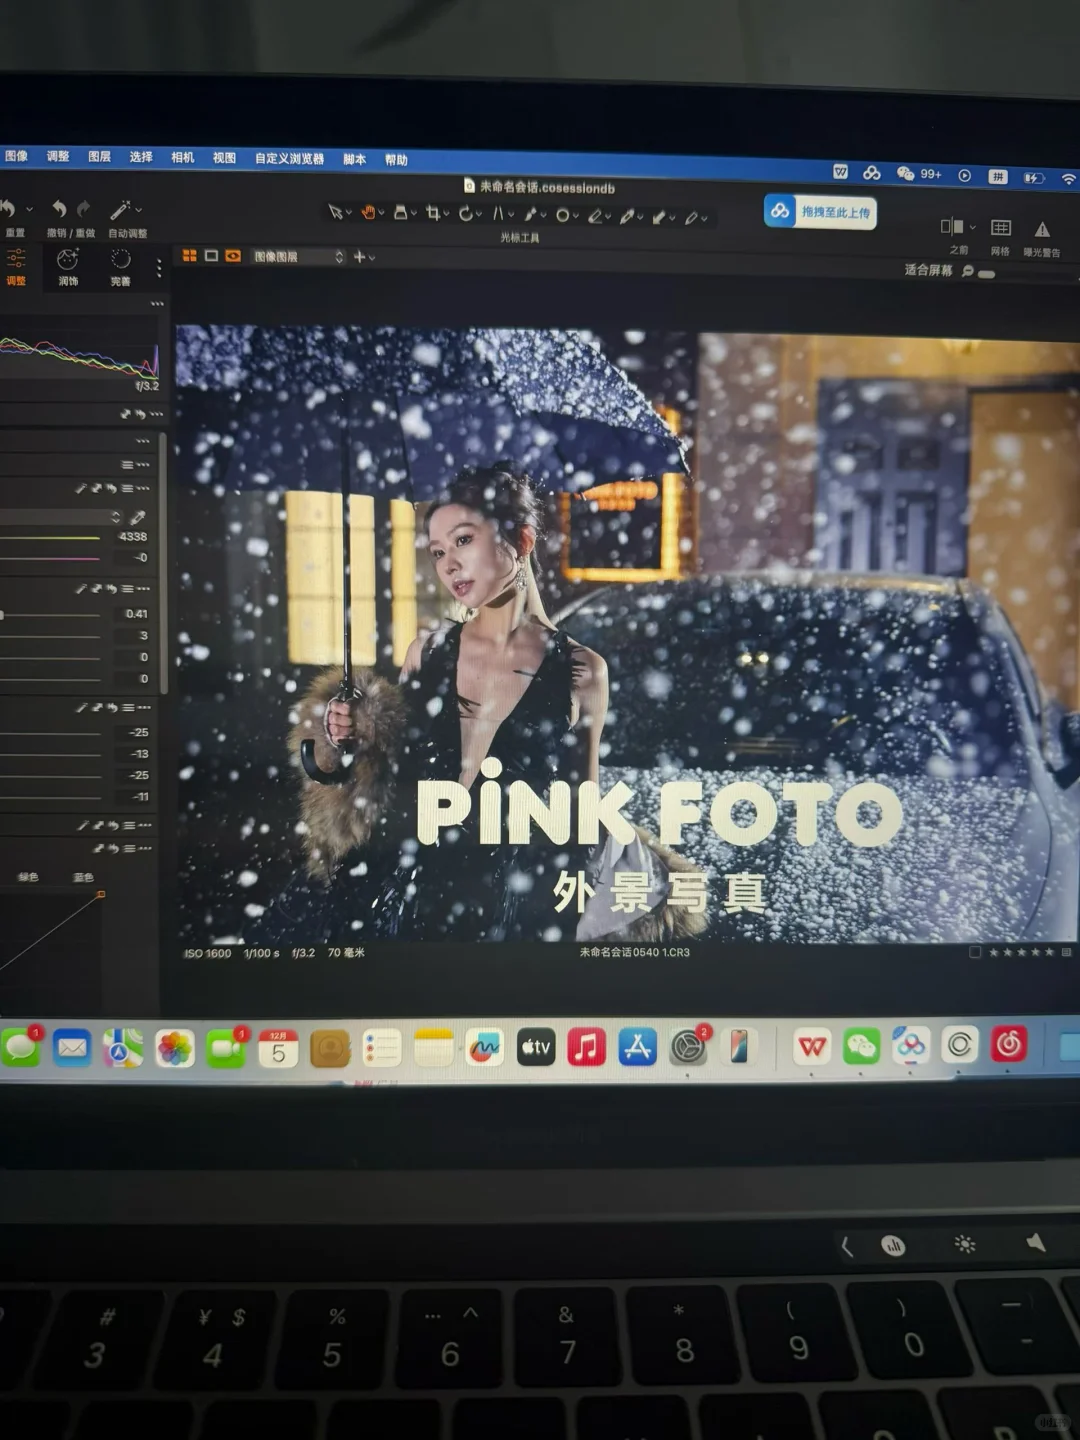The image size is (1080, 1440).
Task: Open Music app in the Dock
Action: [587, 1047]
